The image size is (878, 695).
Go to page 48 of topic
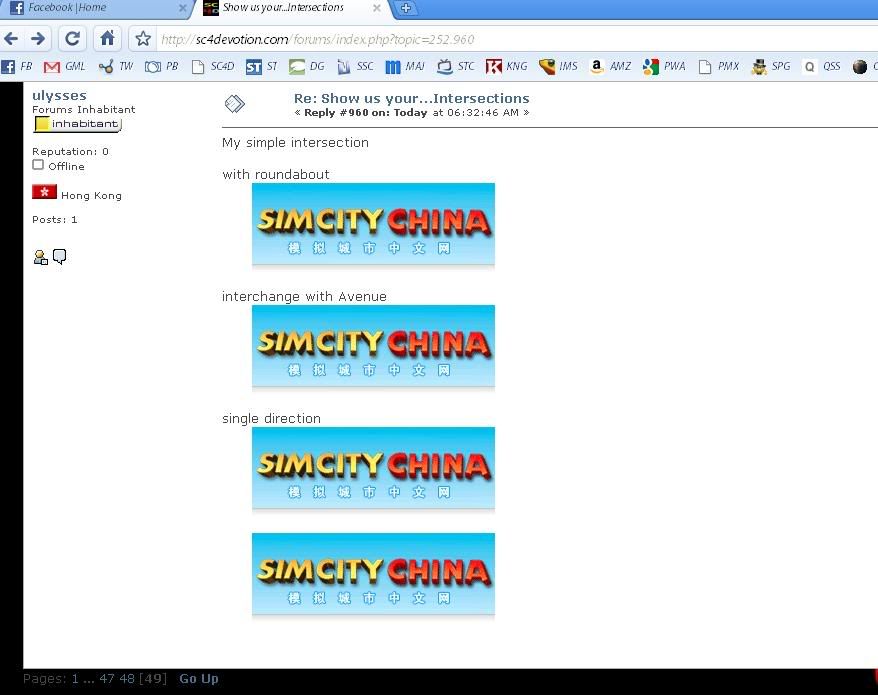127,679
